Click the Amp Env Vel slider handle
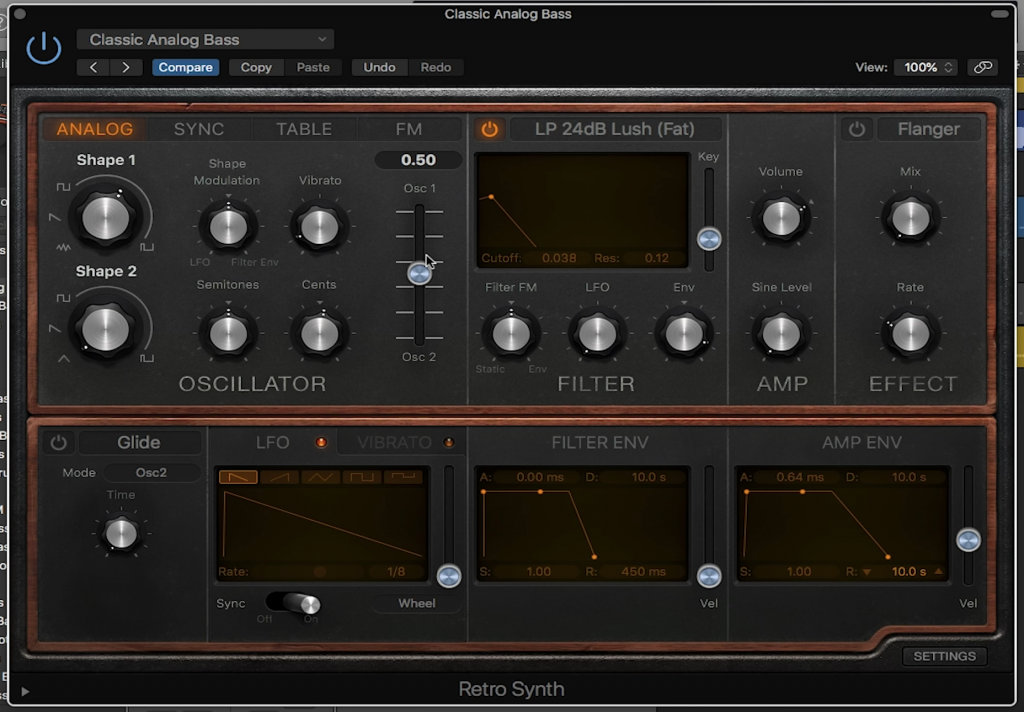1024x712 pixels. pos(968,540)
